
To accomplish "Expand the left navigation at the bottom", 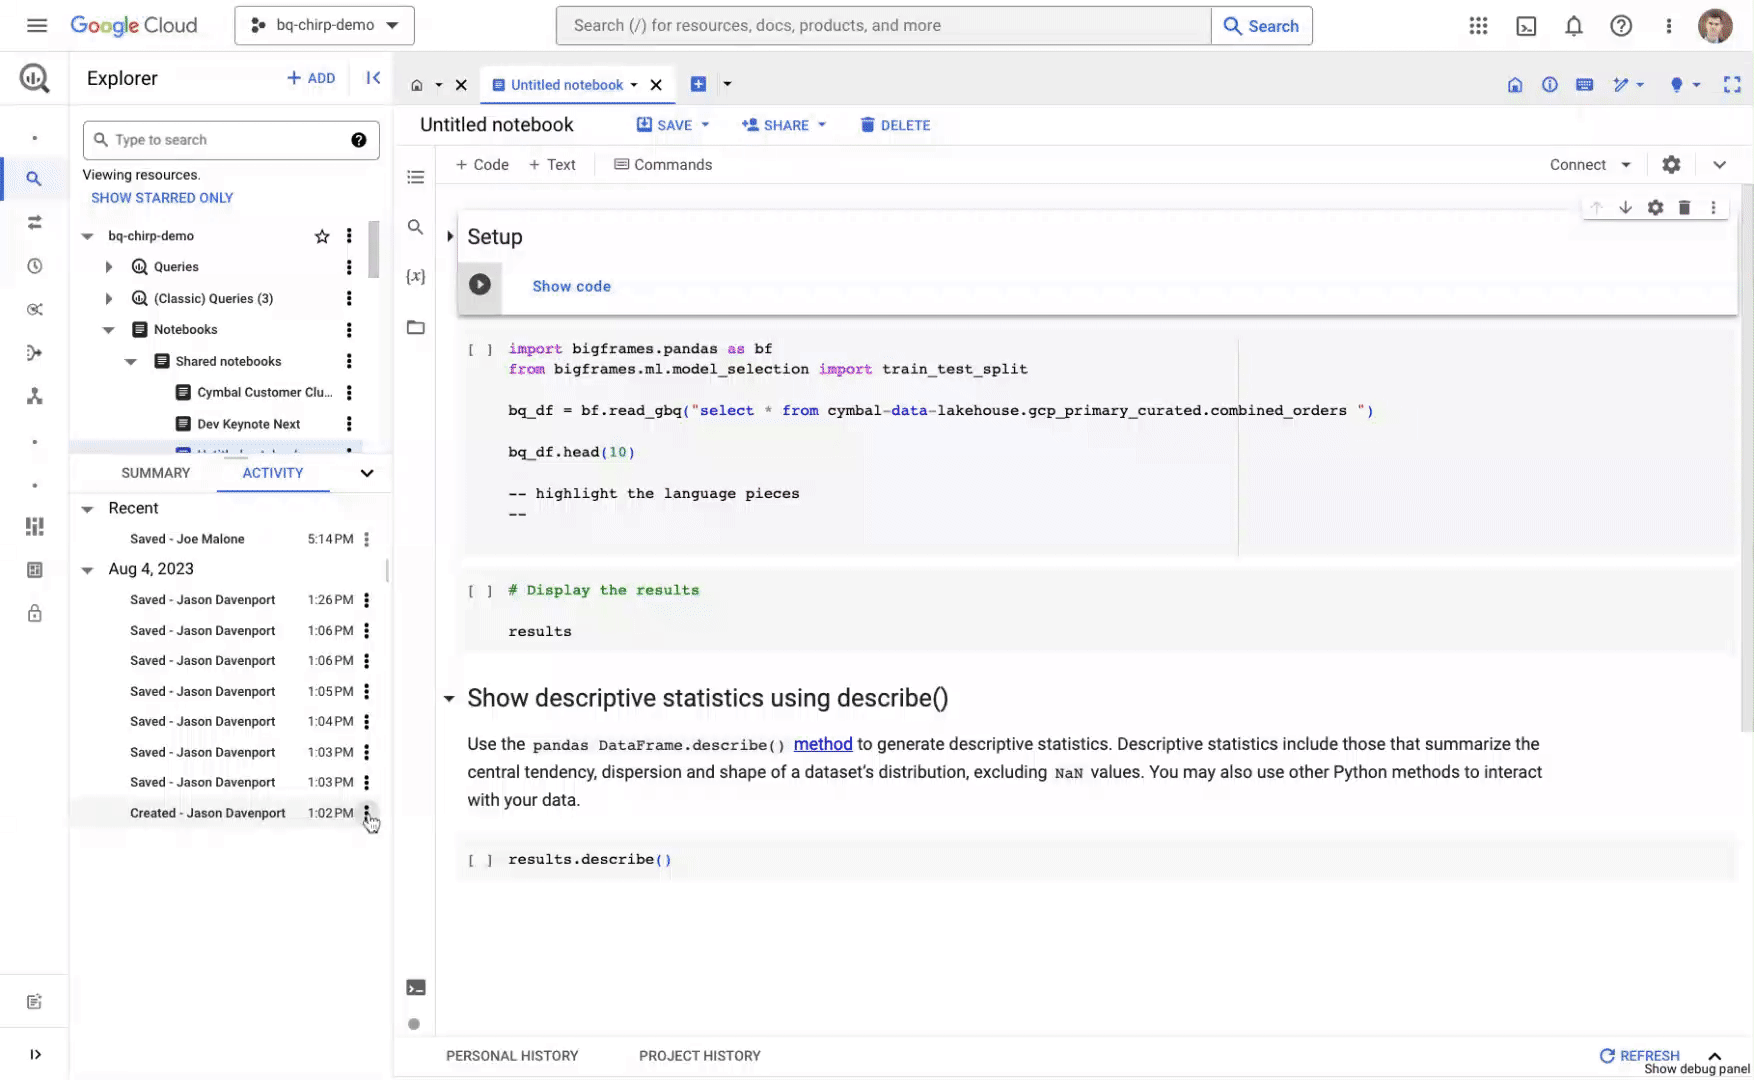I will click(x=35, y=1054).
